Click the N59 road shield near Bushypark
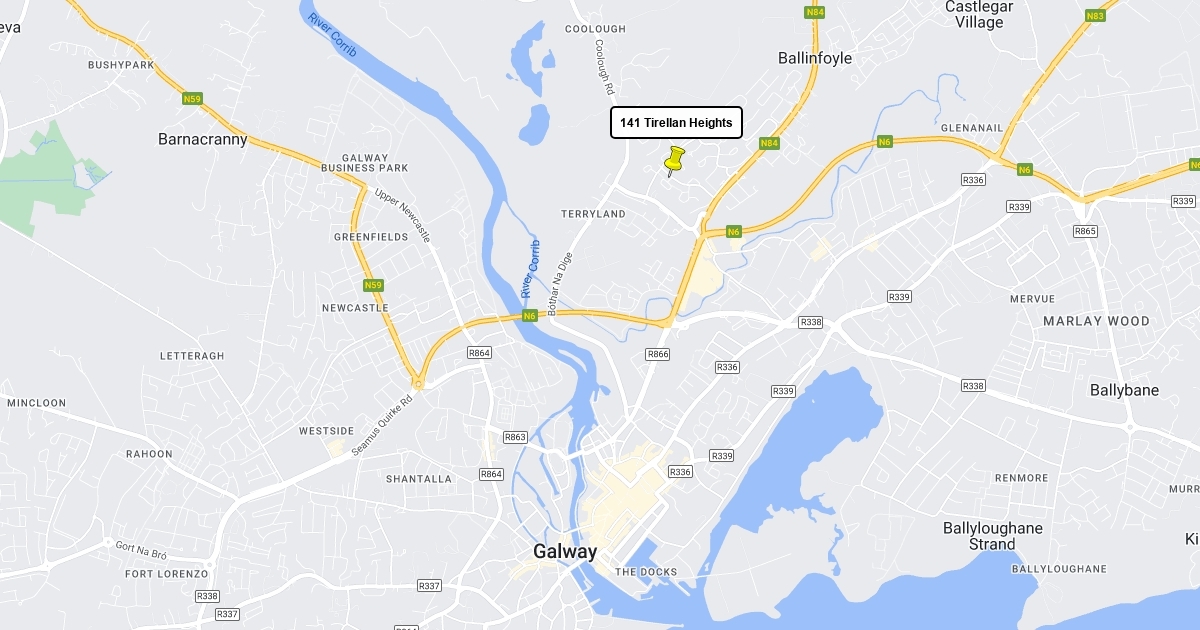 193,99
